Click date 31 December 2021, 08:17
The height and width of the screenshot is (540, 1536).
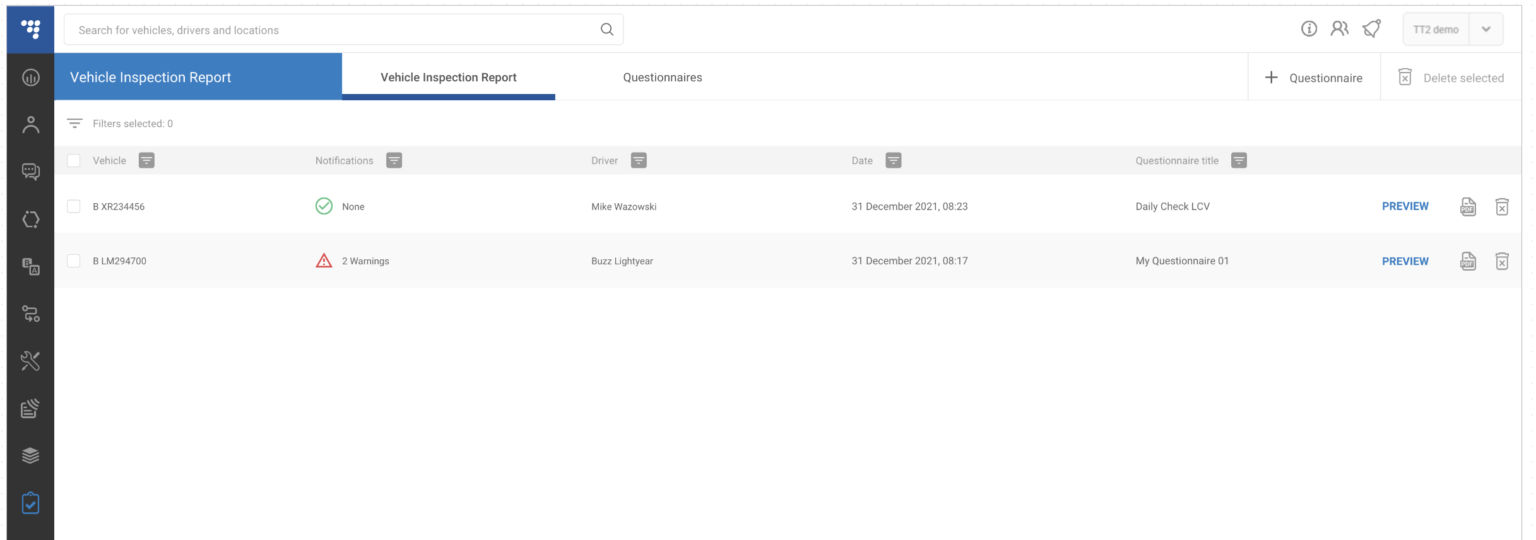point(909,261)
